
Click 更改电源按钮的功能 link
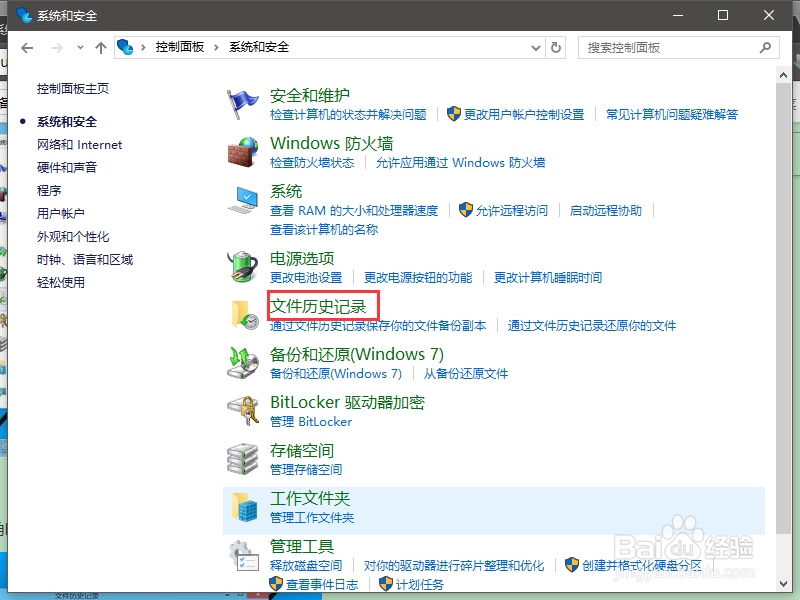[x=418, y=278]
